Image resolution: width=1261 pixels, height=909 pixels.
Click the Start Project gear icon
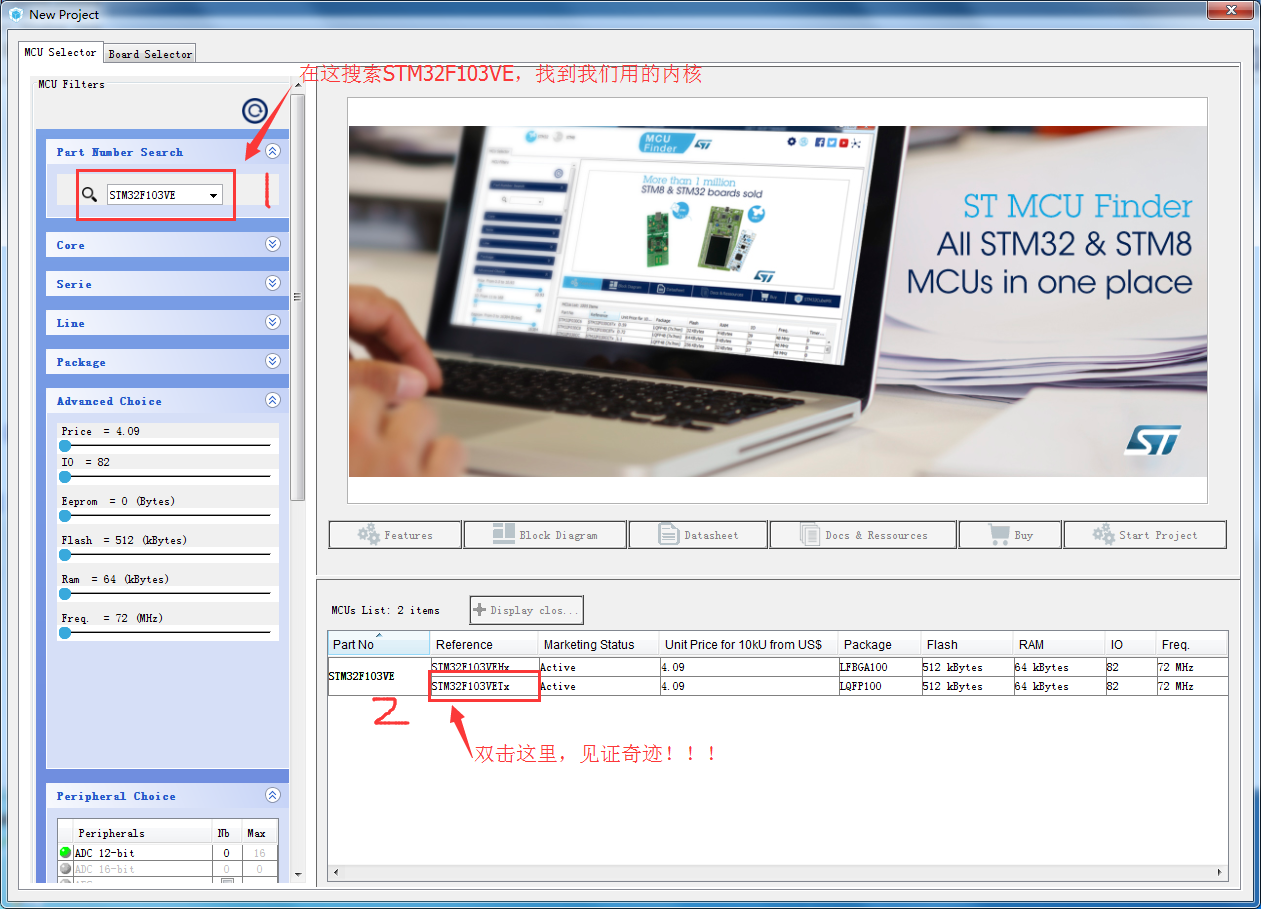(x=1104, y=535)
